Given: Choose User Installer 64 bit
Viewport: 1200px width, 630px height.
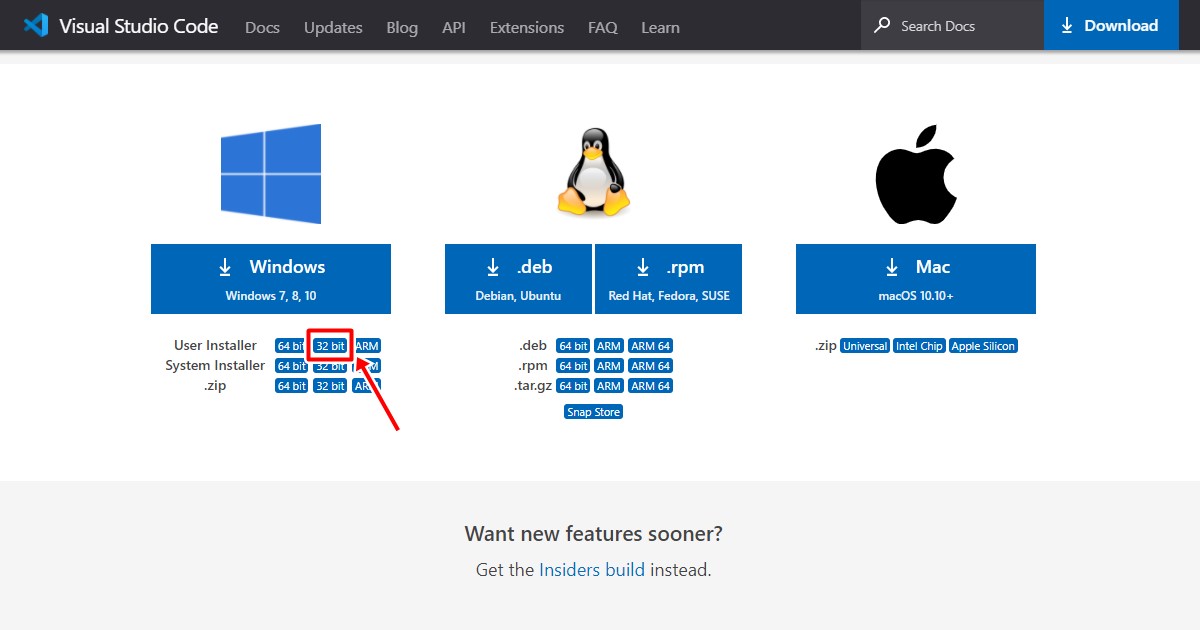Looking at the screenshot, I should point(291,346).
